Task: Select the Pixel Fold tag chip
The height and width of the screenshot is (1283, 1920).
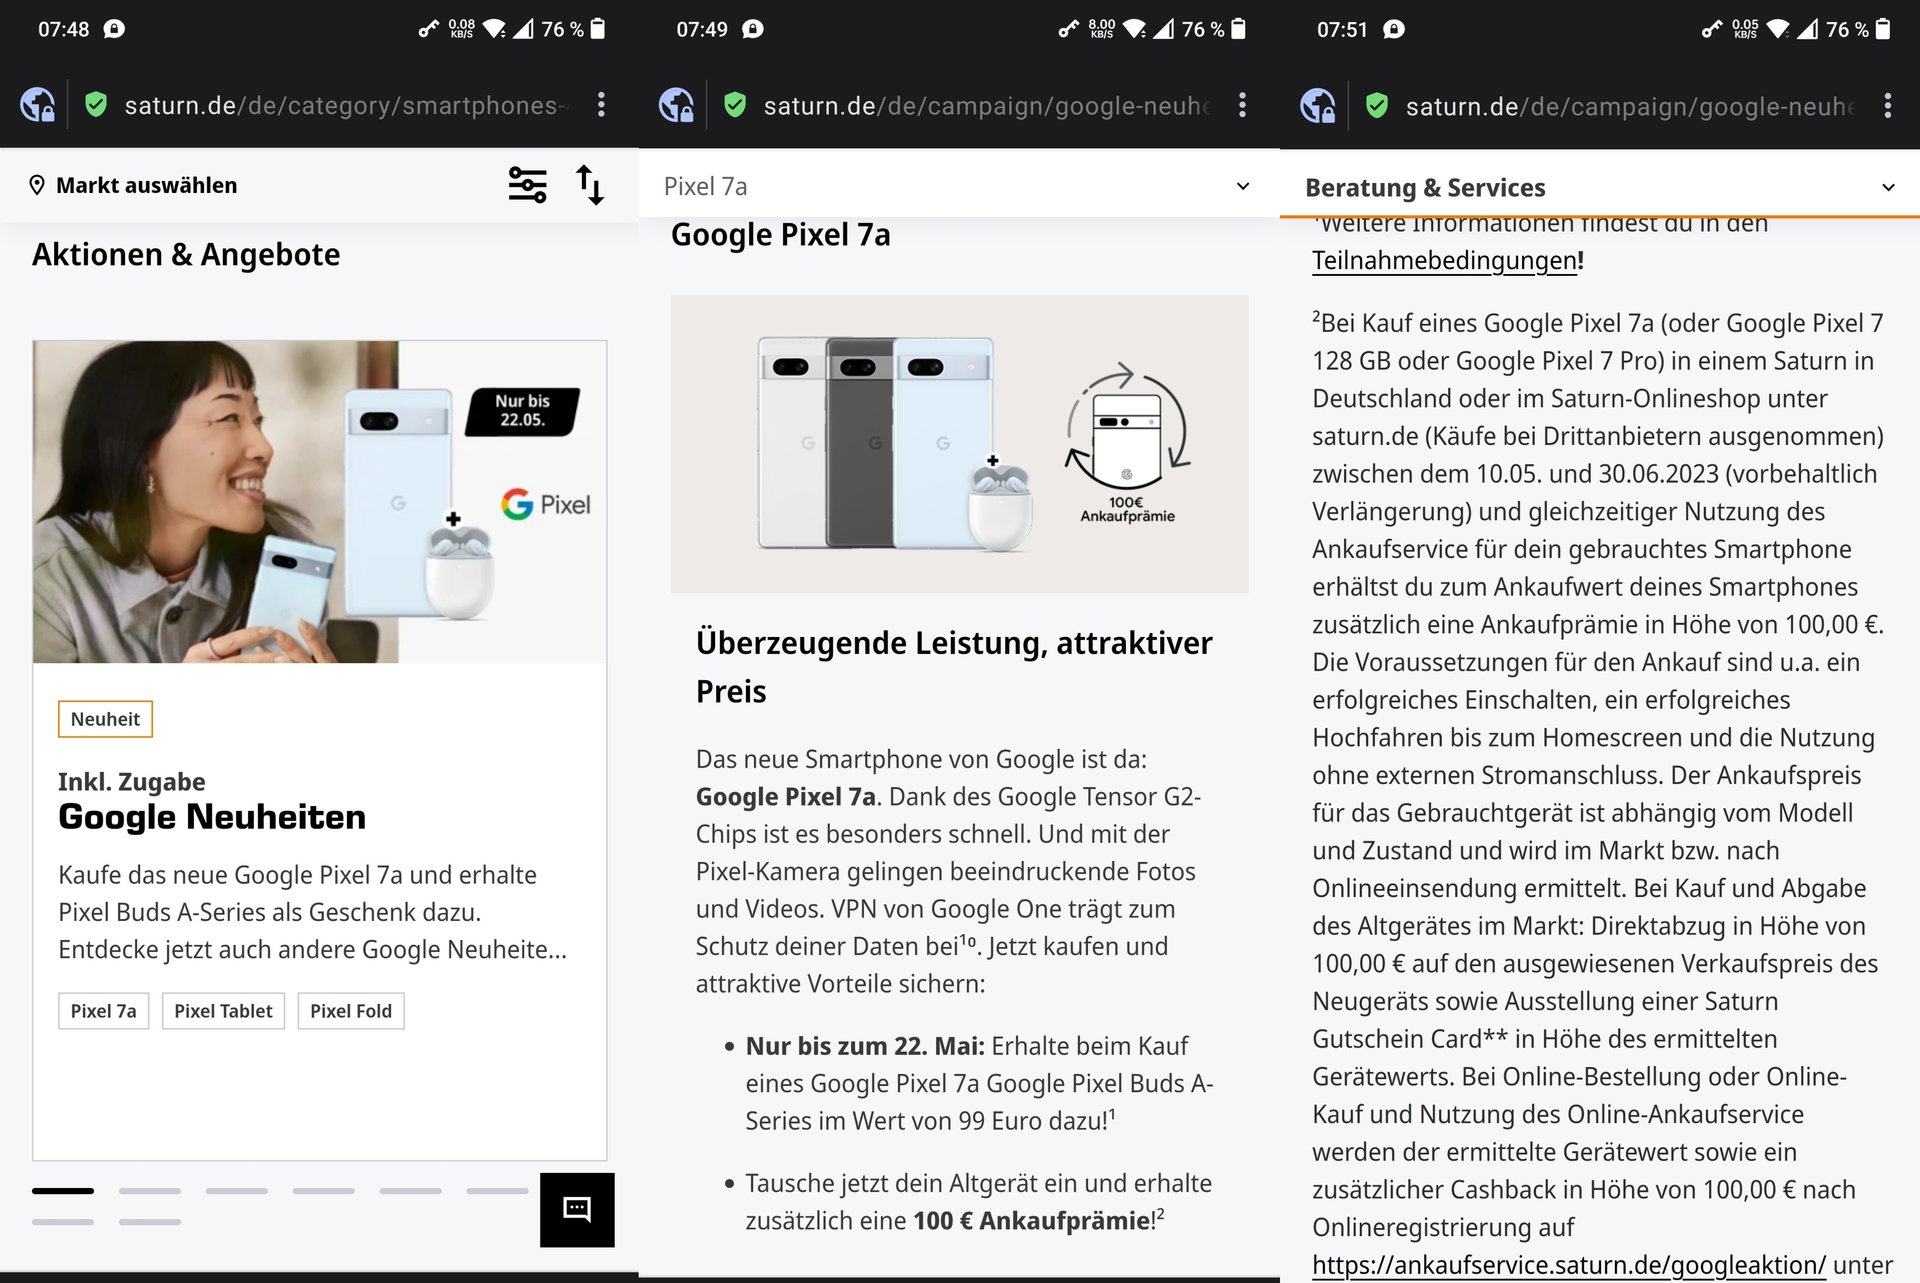Action: click(351, 1011)
